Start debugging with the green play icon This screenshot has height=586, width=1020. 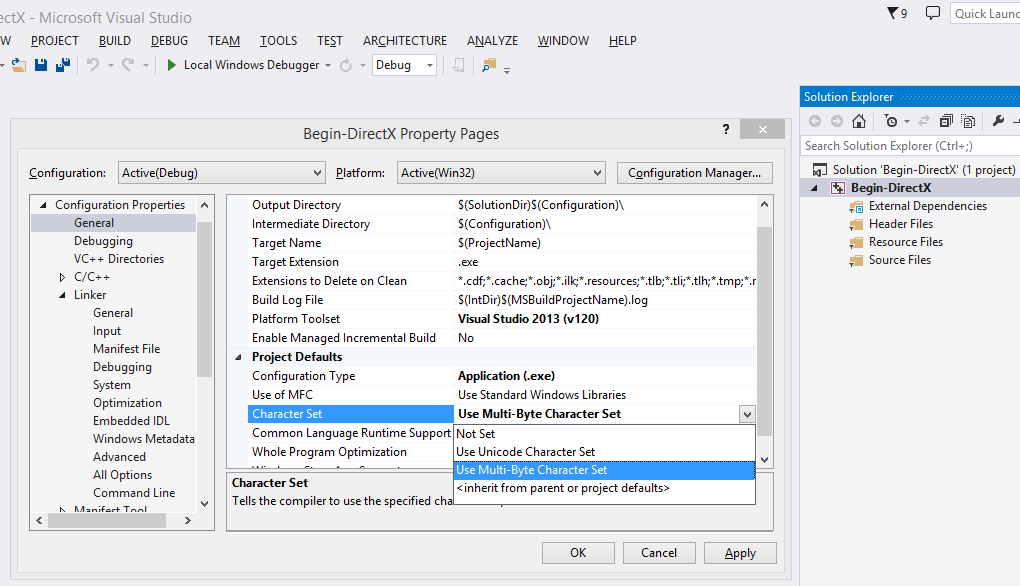pos(172,65)
